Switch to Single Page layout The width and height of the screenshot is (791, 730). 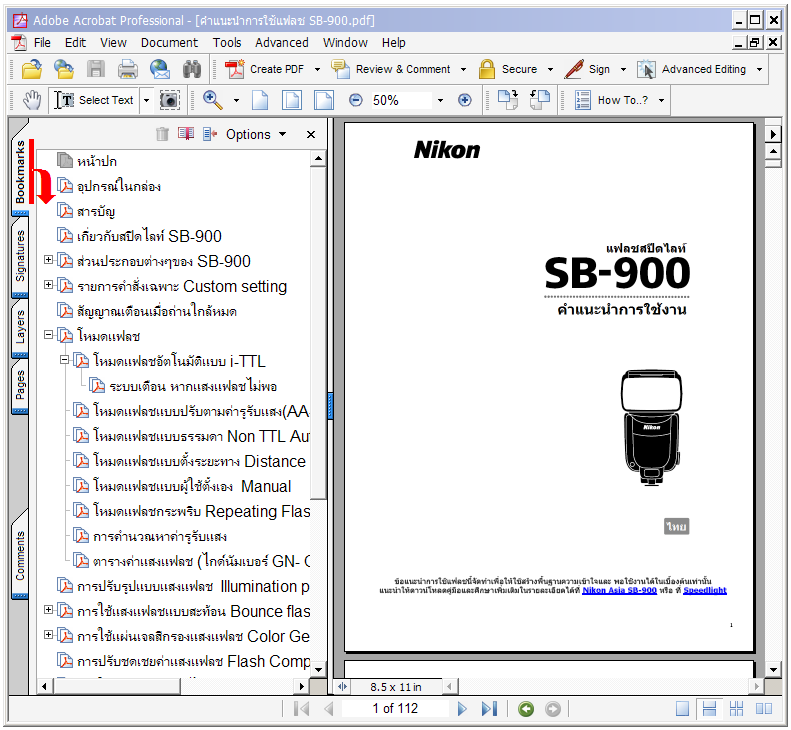point(683,709)
